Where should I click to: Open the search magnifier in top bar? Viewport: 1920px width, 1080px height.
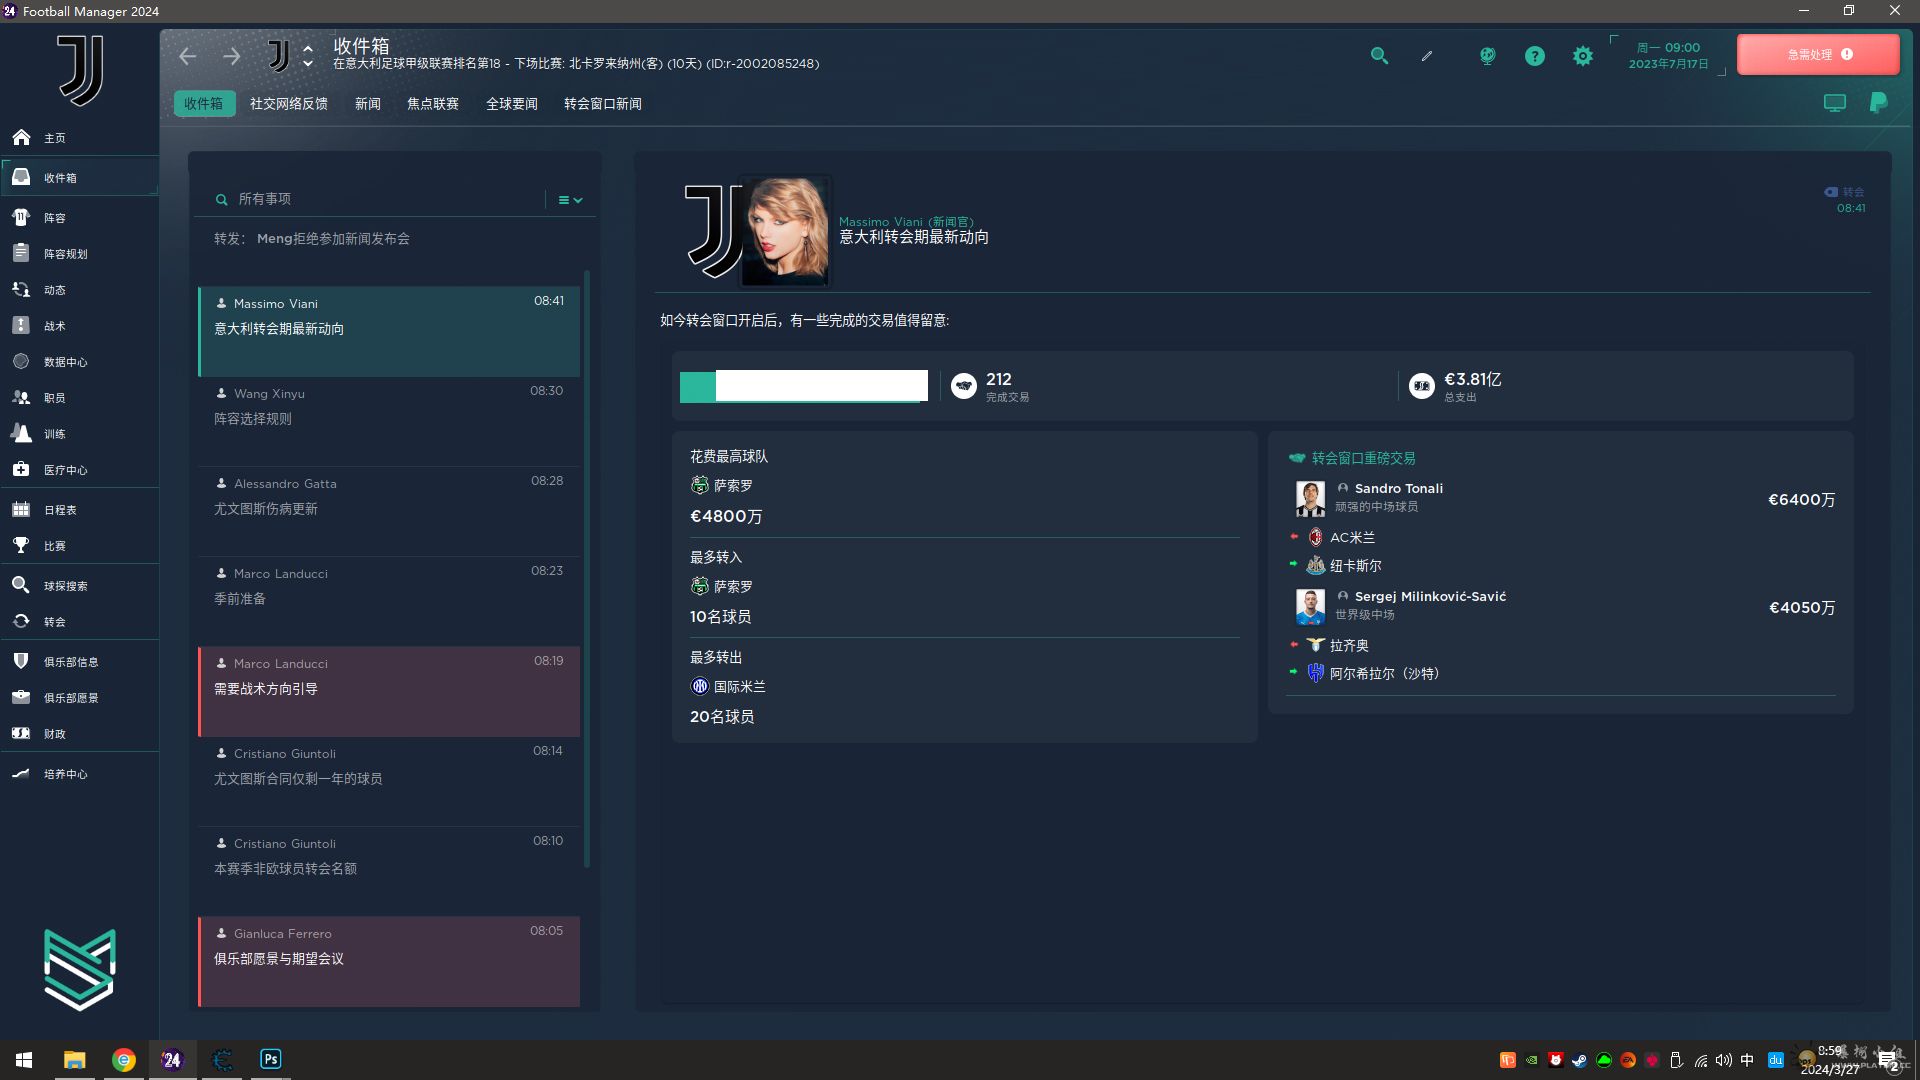pos(1379,56)
